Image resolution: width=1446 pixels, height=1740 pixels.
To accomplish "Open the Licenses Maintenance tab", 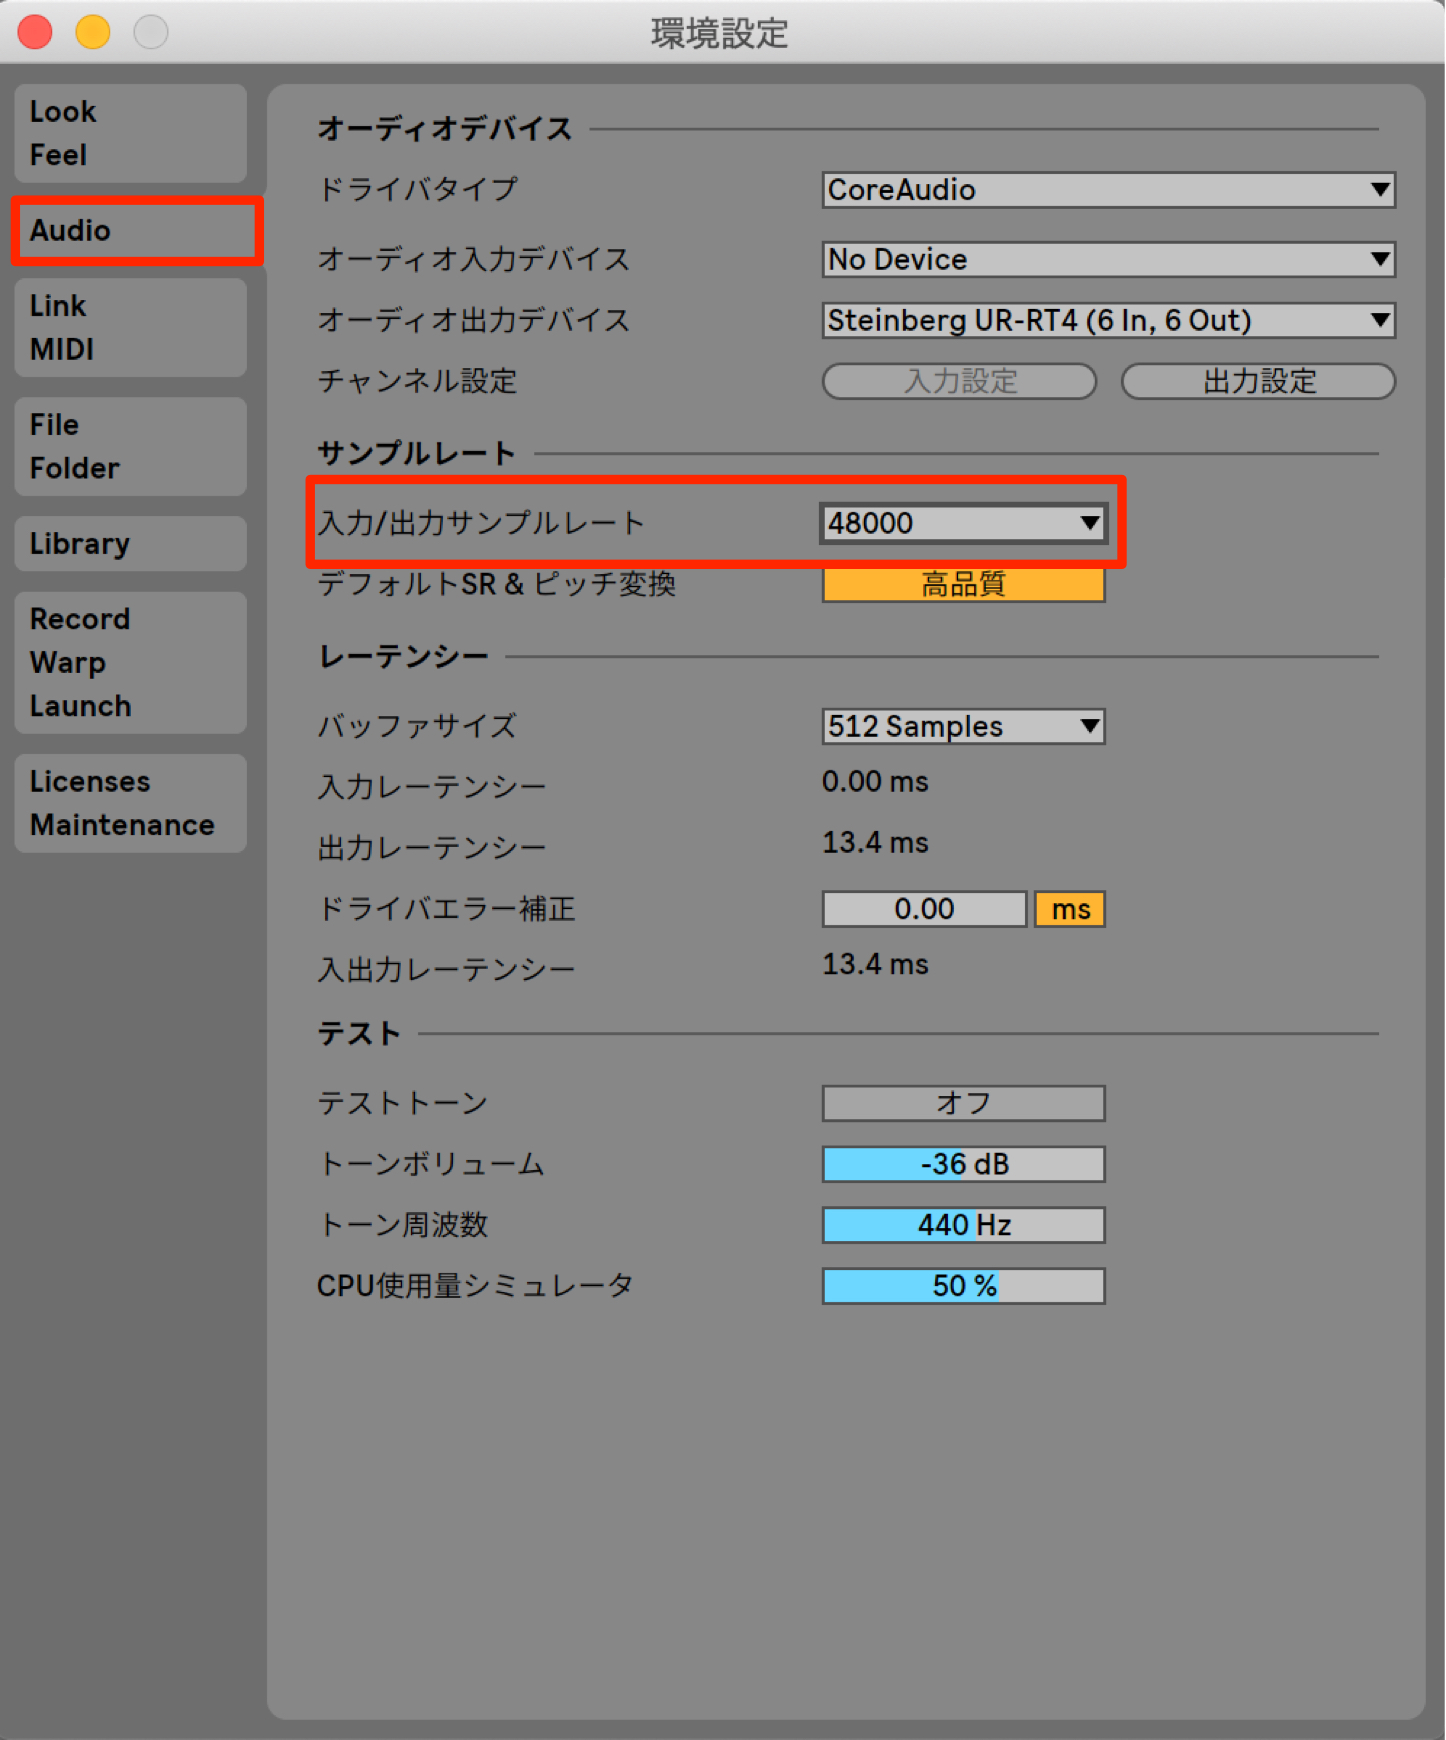I will point(130,803).
